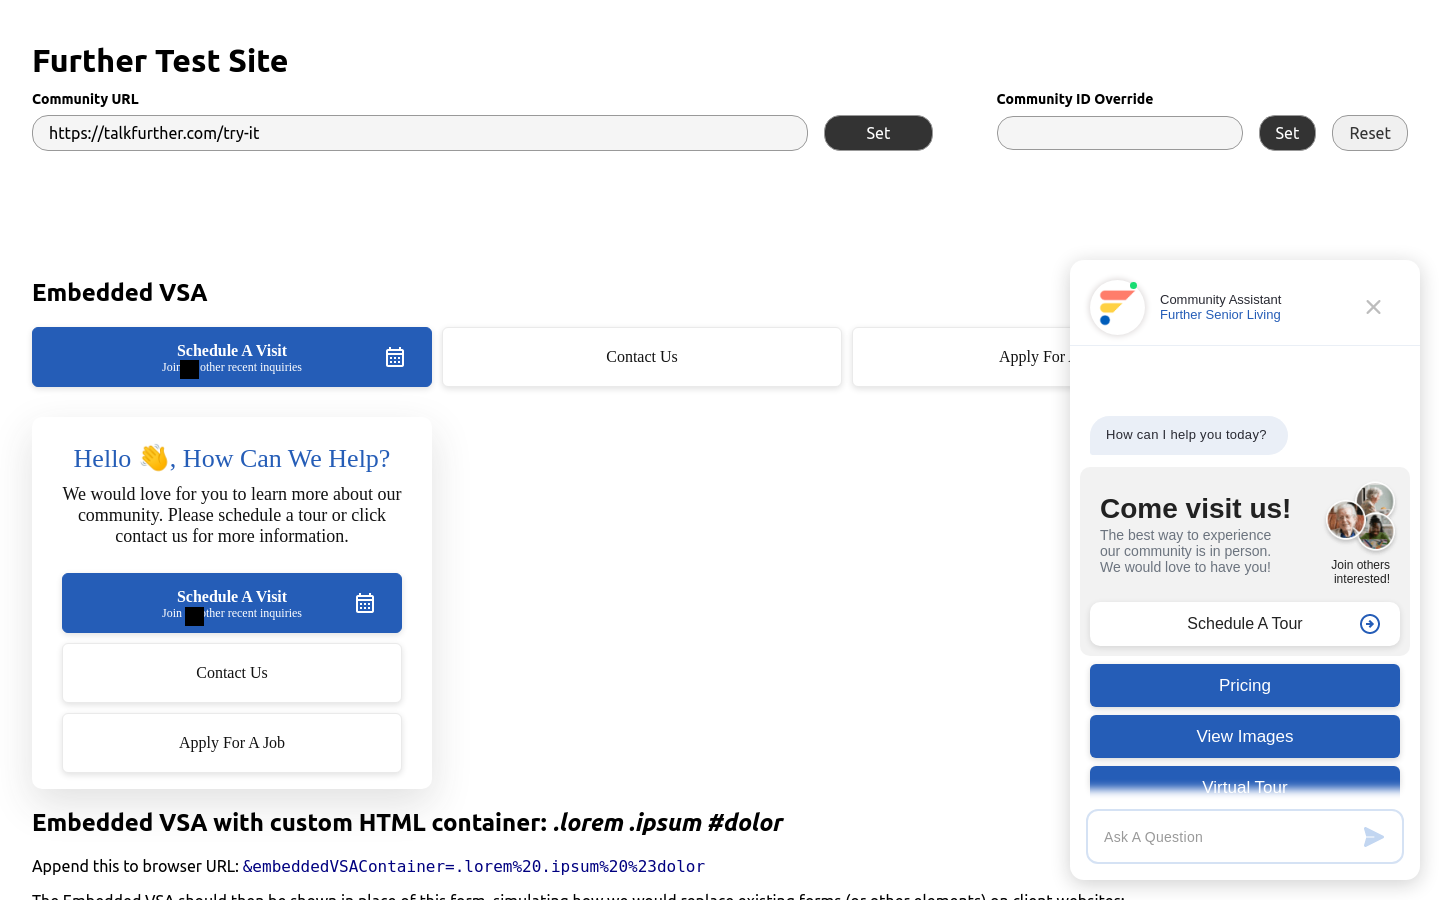1440x900 pixels.
Task: Focus the Community ID Override field
Action: [1119, 133]
